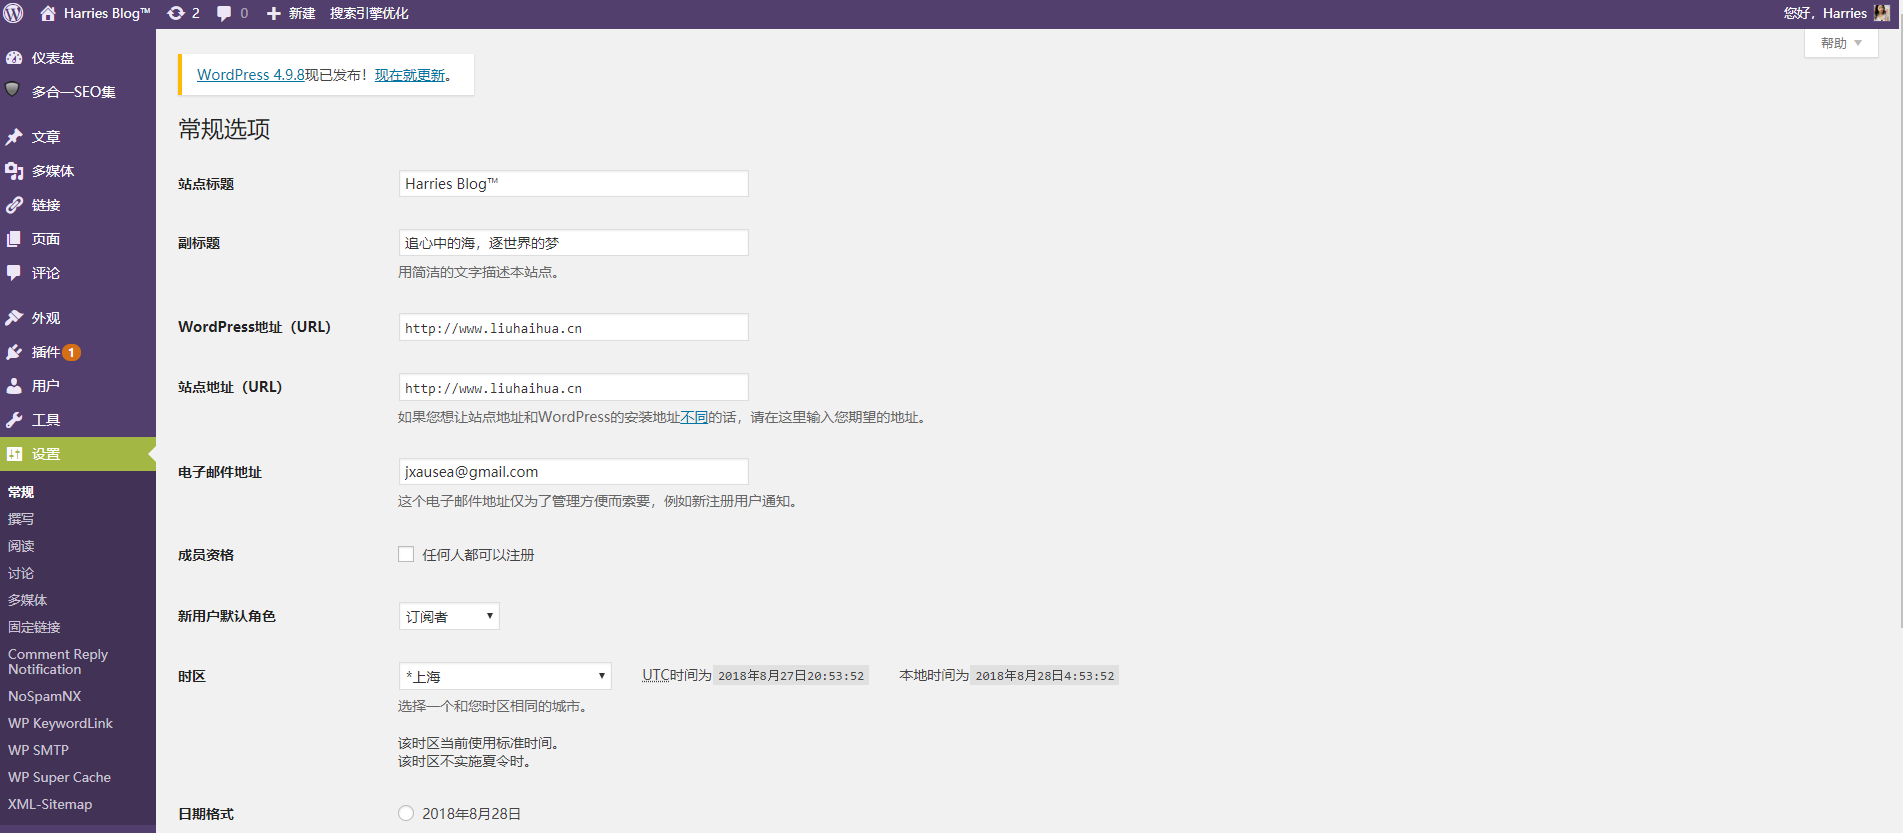Image resolution: width=1903 pixels, height=833 pixels.
Task: Click the 现在就更新 update link
Action: click(x=410, y=75)
